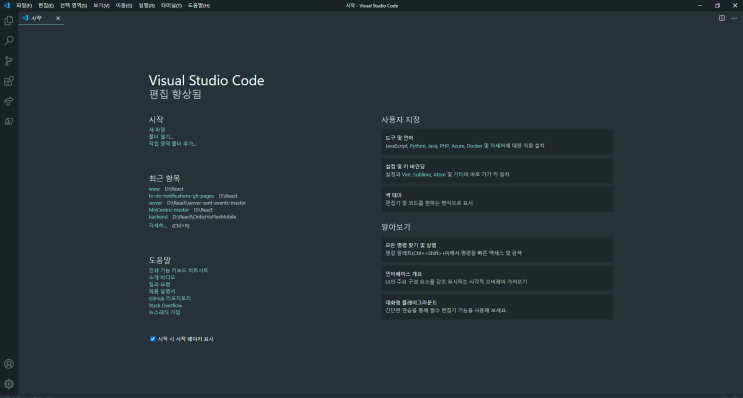The height and width of the screenshot is (398, 743).
Task: Restore down the VS Code window
Action: tap(717, 6)
